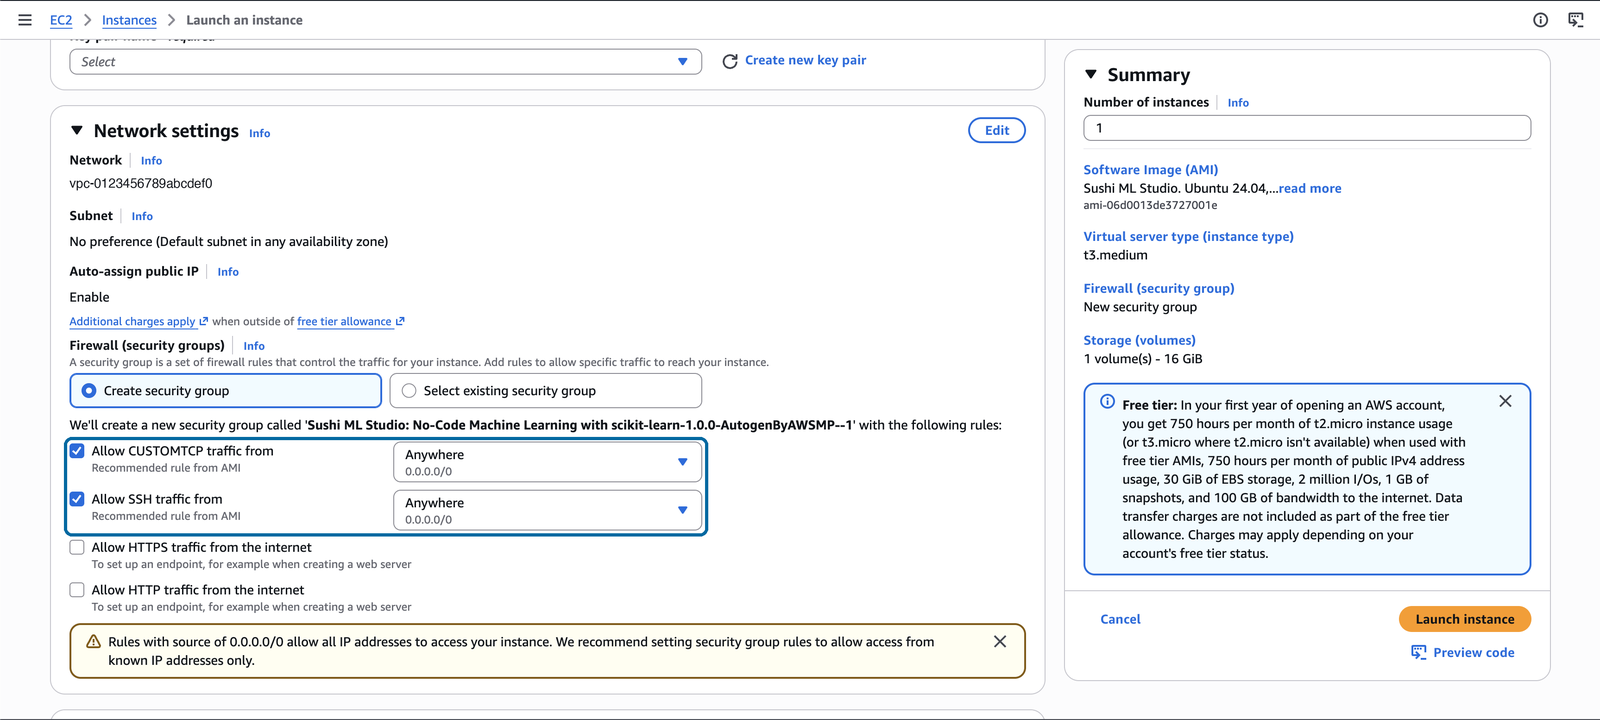The width and height of the screenshot is (1600, 720).
Task: Click the refresh icon beside Create new key pair
Action: (x=730, y=61)
